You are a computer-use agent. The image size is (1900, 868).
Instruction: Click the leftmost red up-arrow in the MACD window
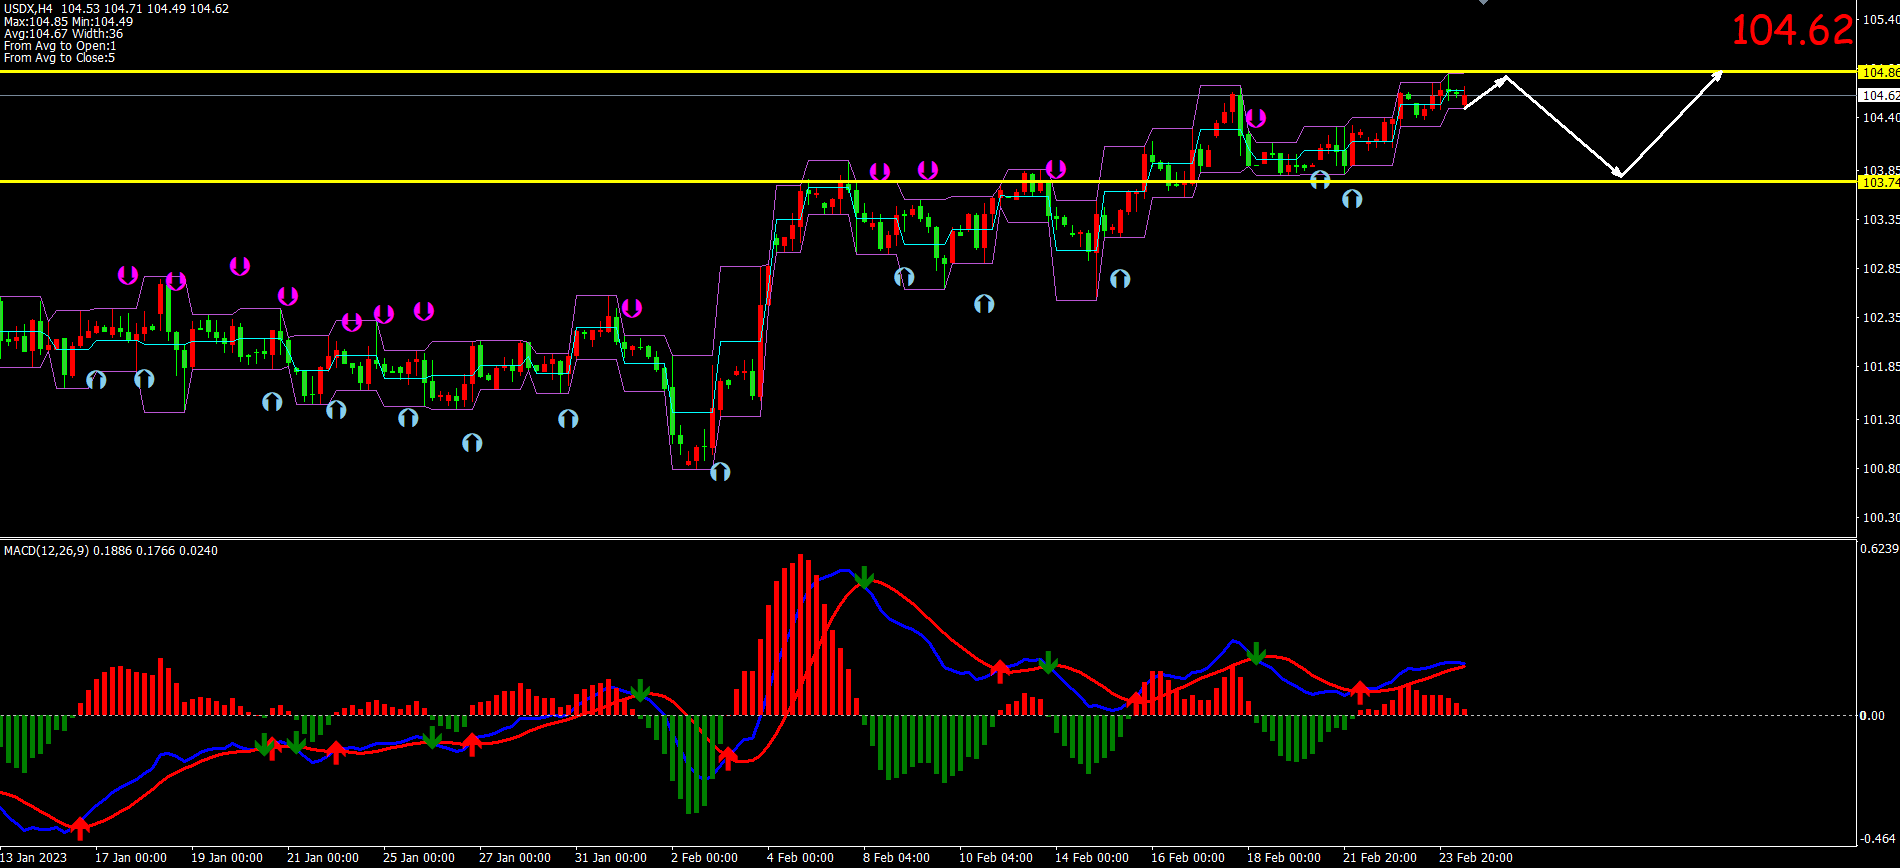(x=80, y=827)
